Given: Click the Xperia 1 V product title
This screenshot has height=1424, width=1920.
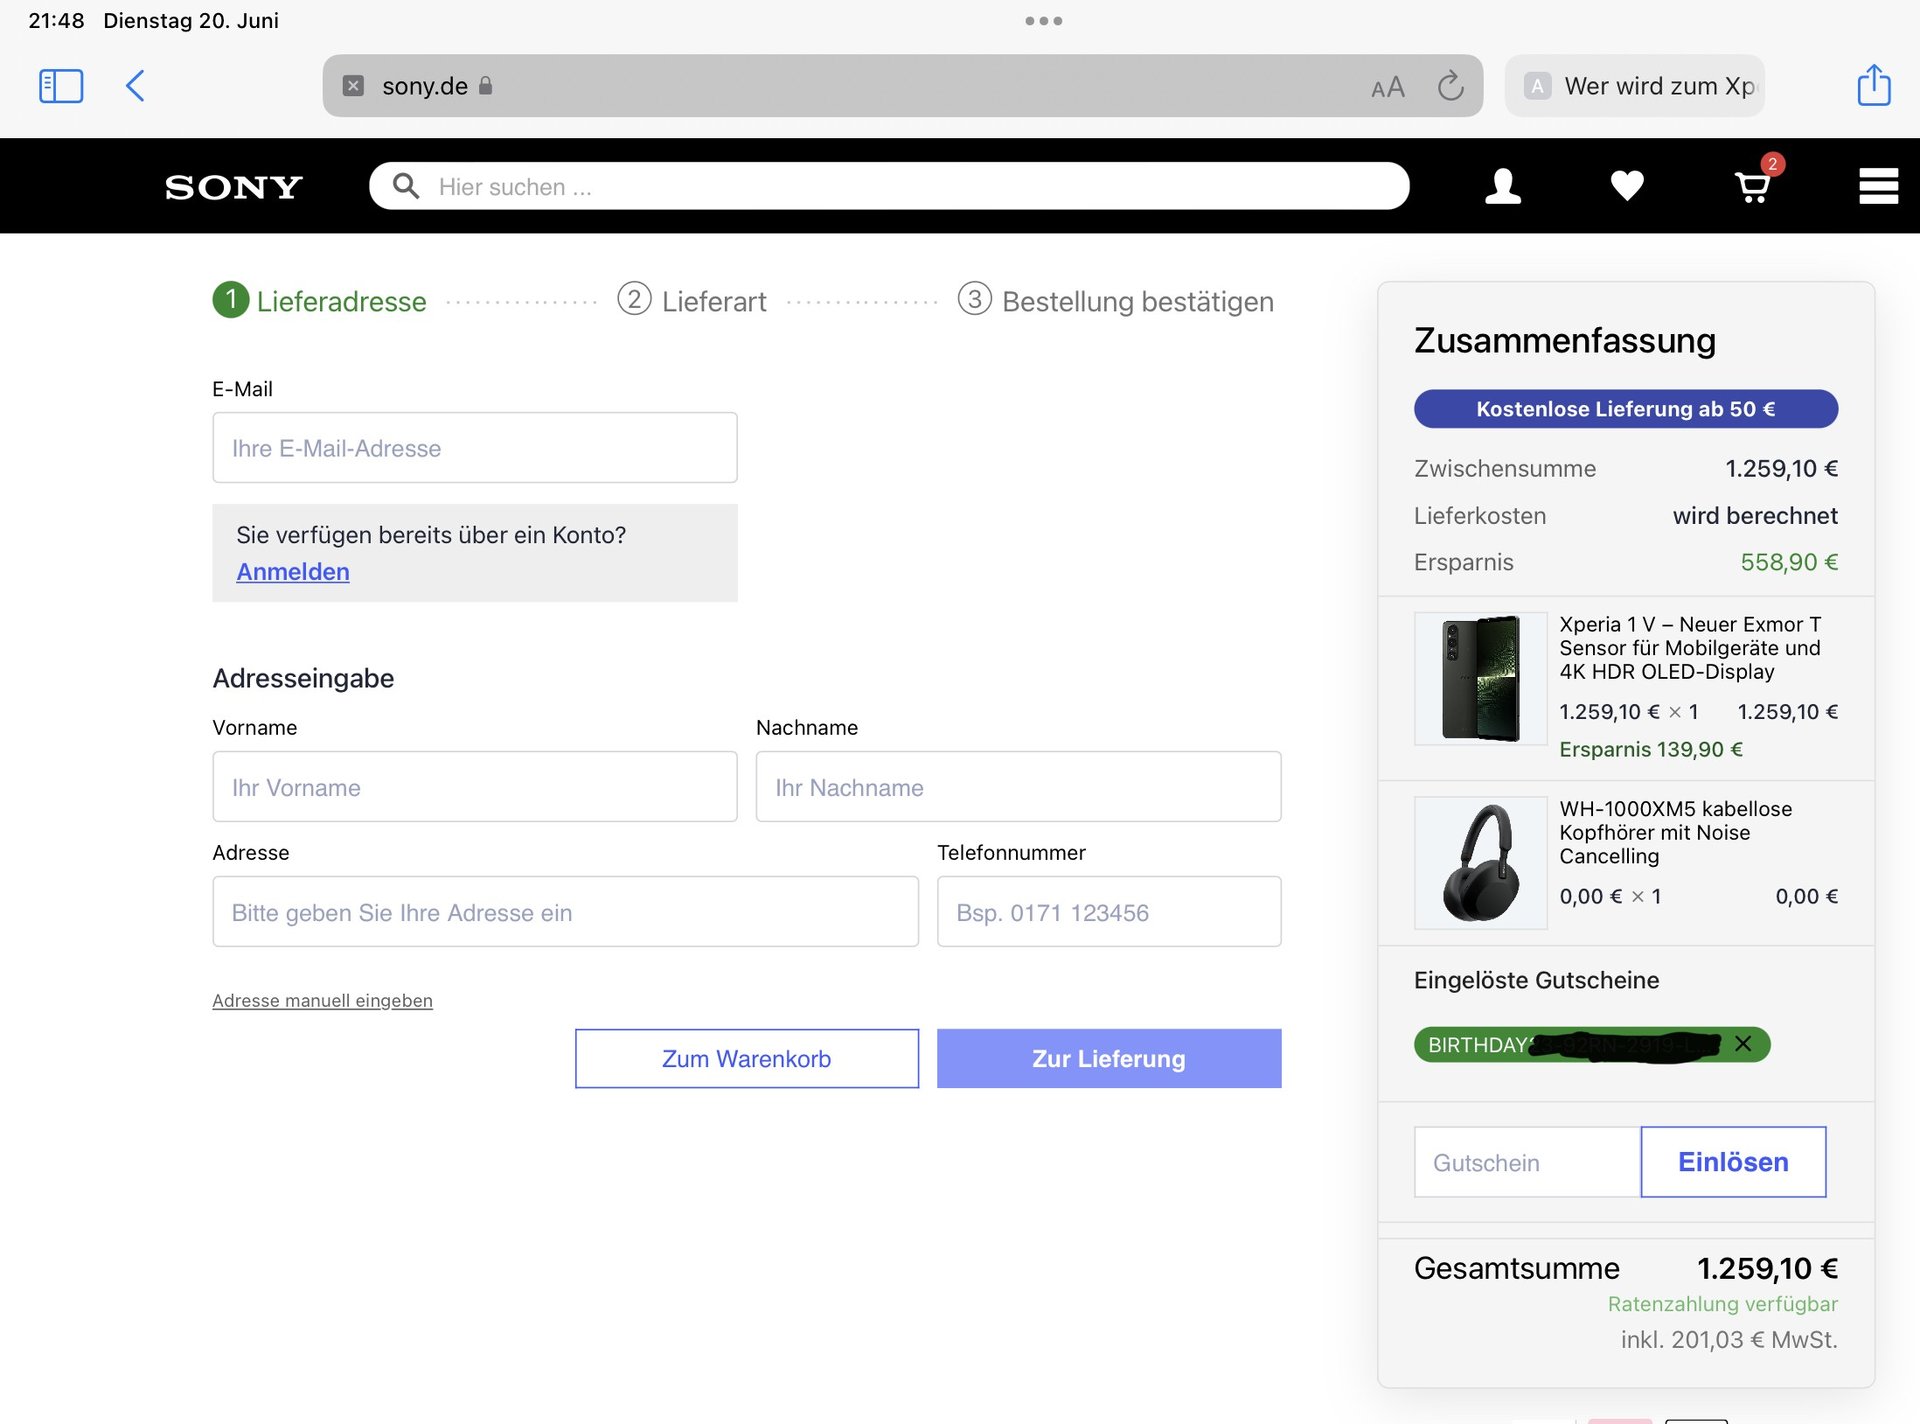Looking at the screenshot, I should (x=1690, y=648).
